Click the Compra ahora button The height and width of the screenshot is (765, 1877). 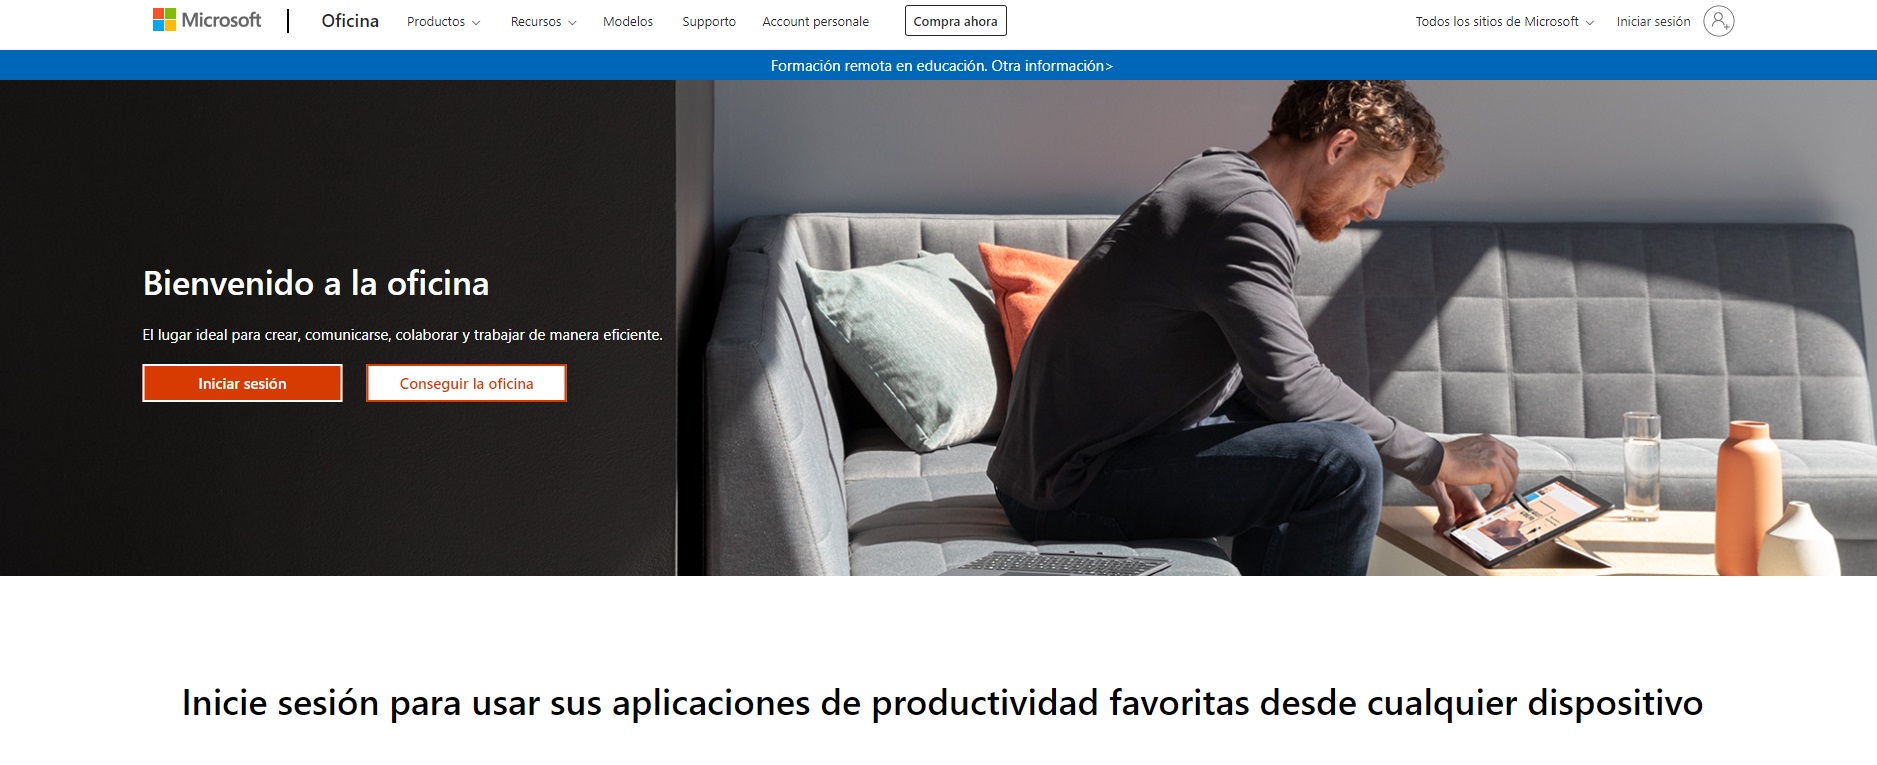pyautogui.click(x=955, y=21)
